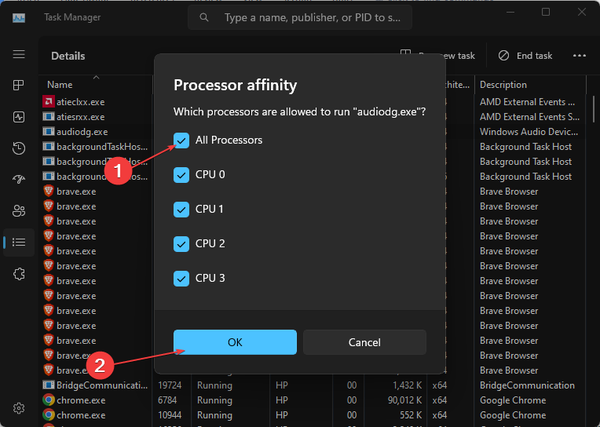
Task: Select the Details page icon
Action: pos(19,242)
